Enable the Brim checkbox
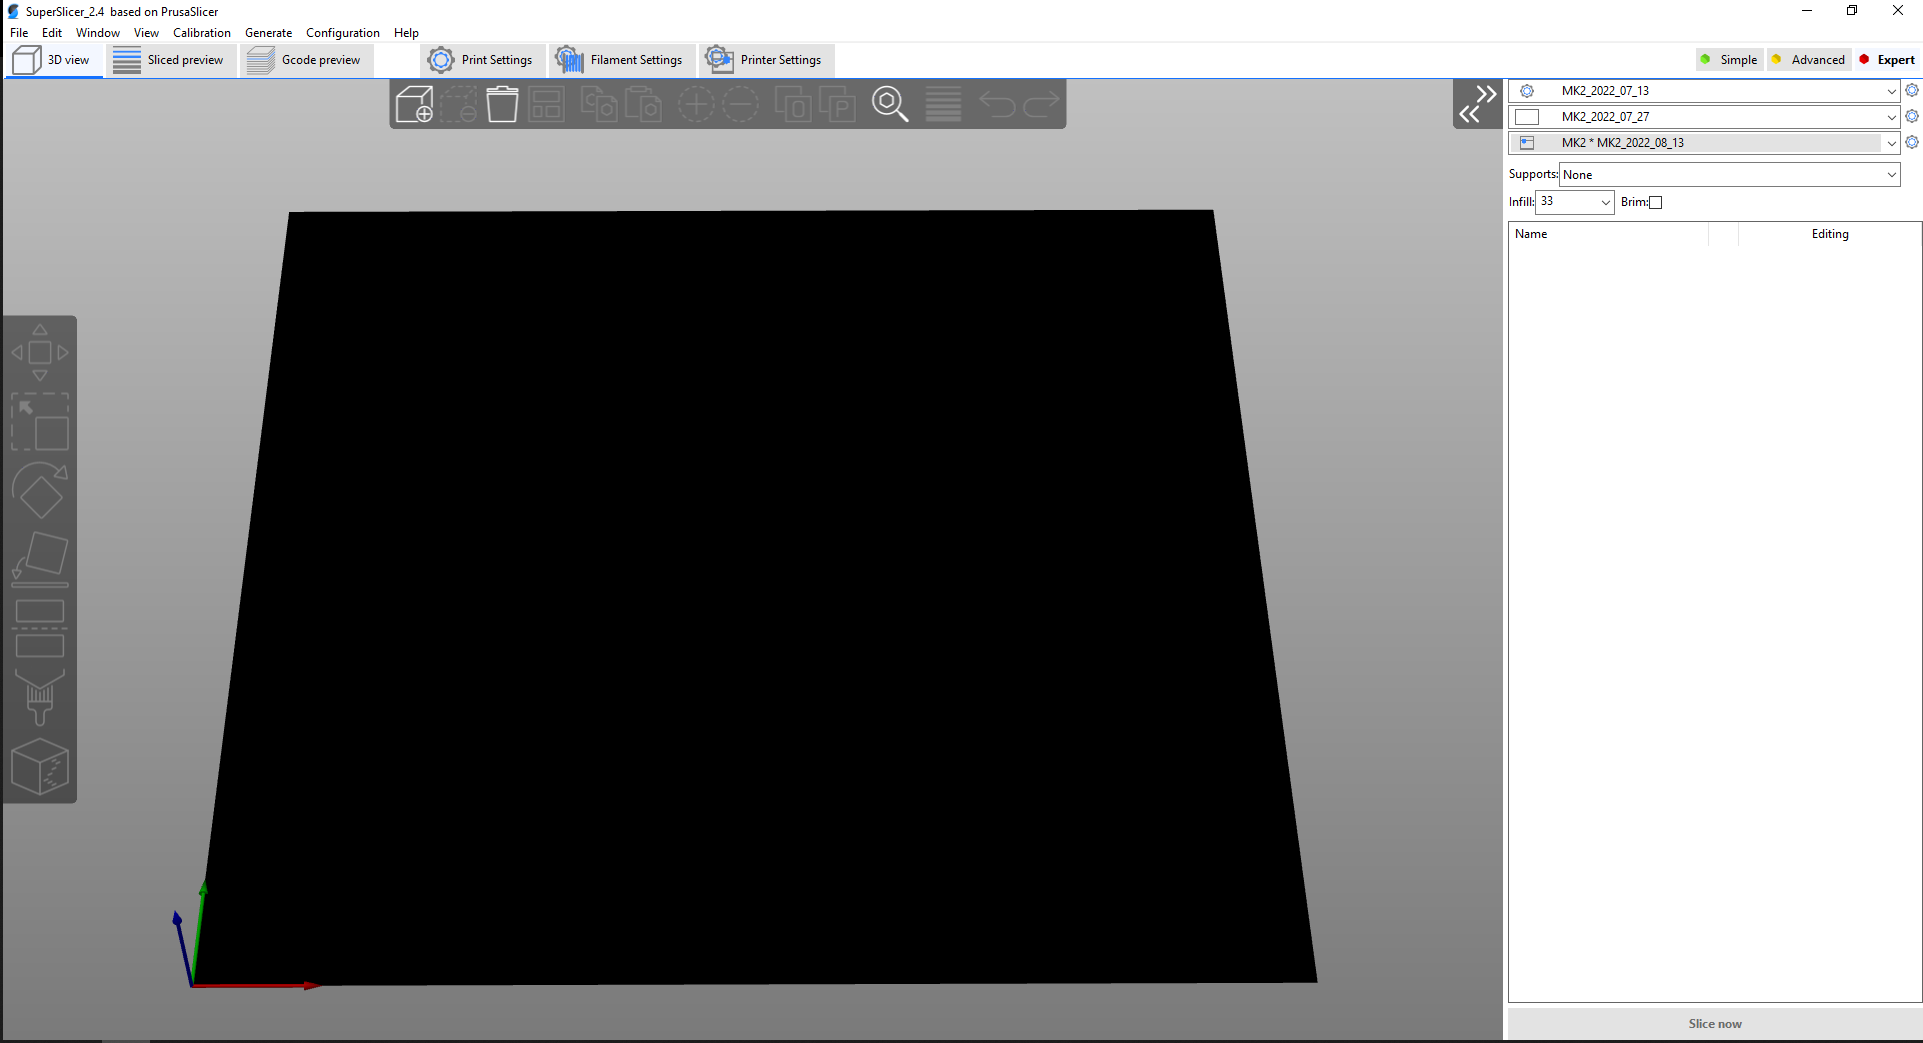 click(1656, 202)
